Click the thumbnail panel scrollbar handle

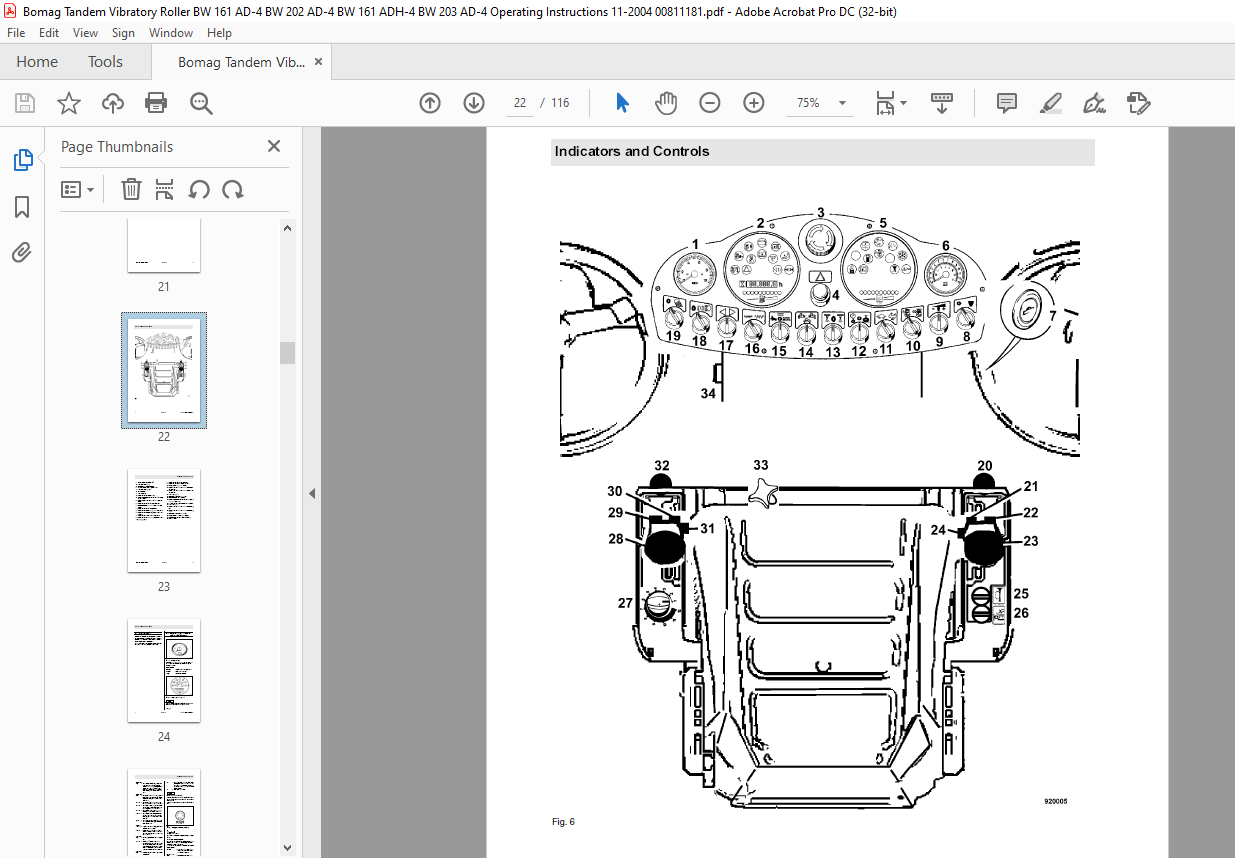pos(288,352)
